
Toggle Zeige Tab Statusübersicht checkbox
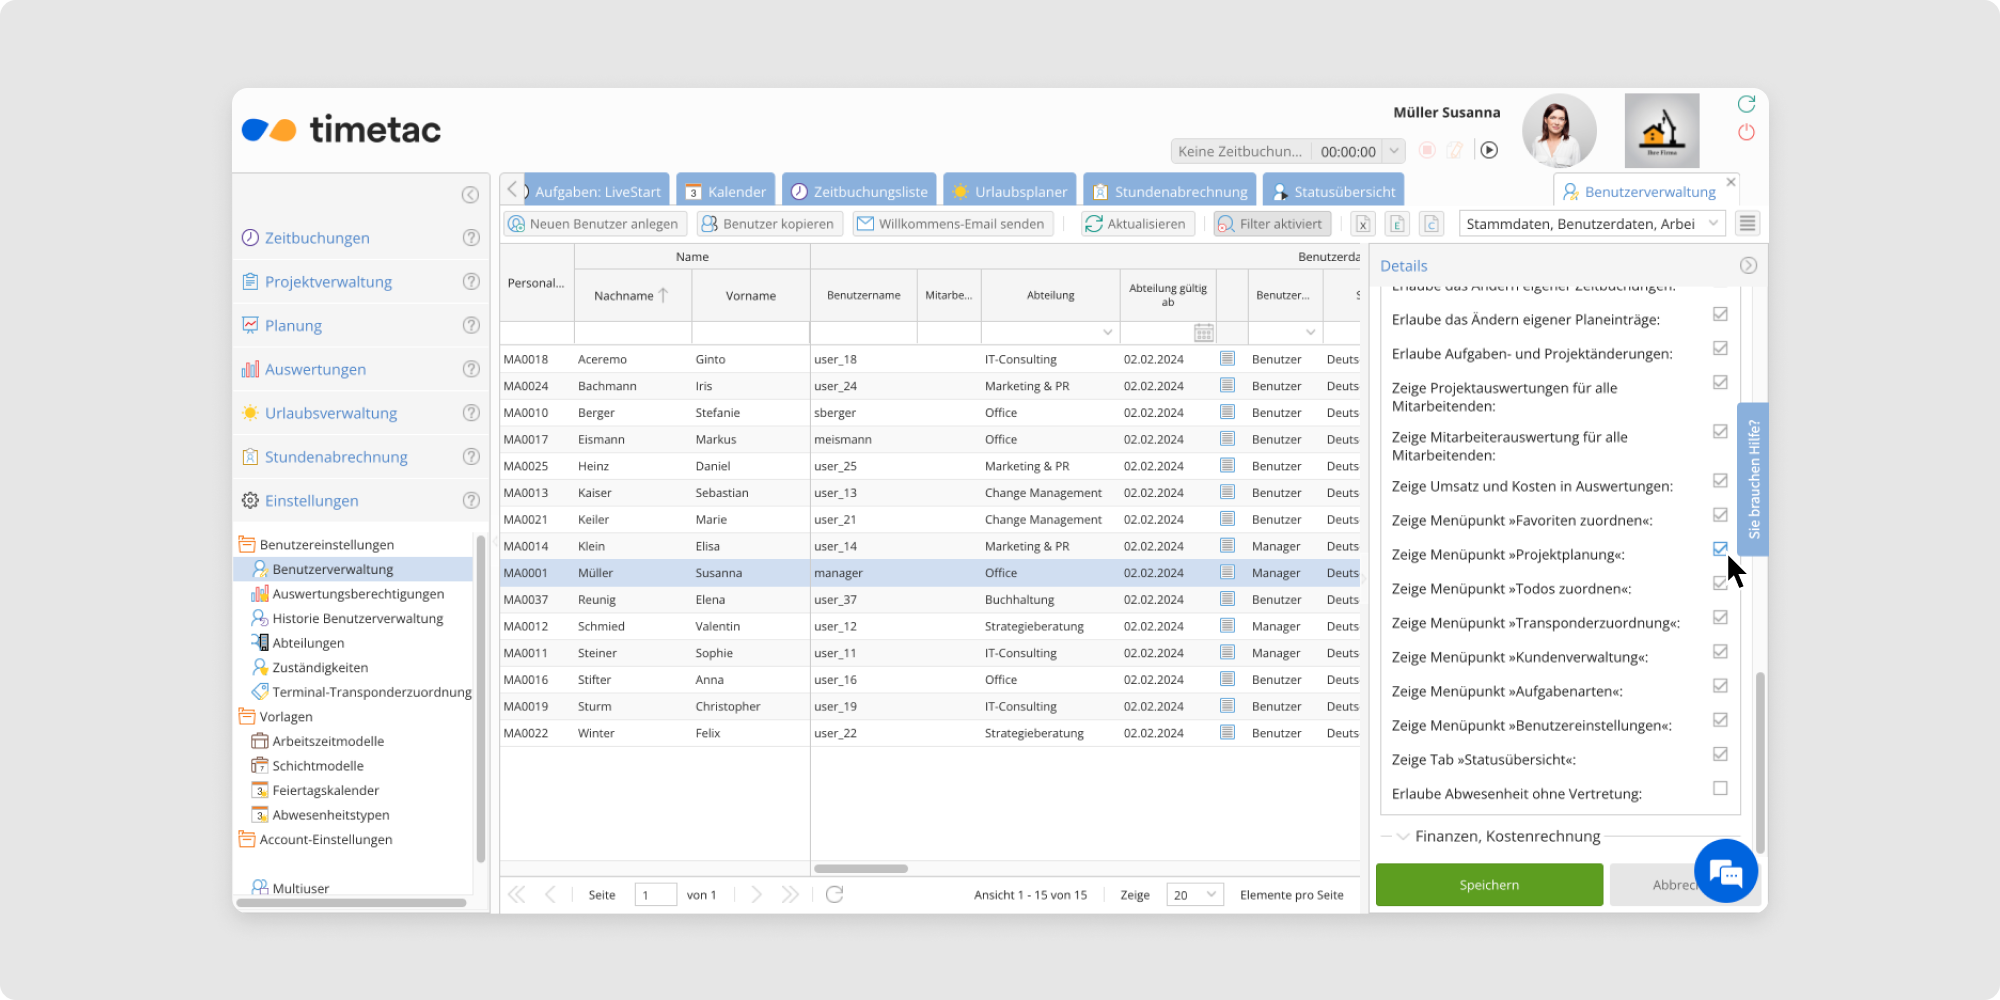pos(1720,754)
